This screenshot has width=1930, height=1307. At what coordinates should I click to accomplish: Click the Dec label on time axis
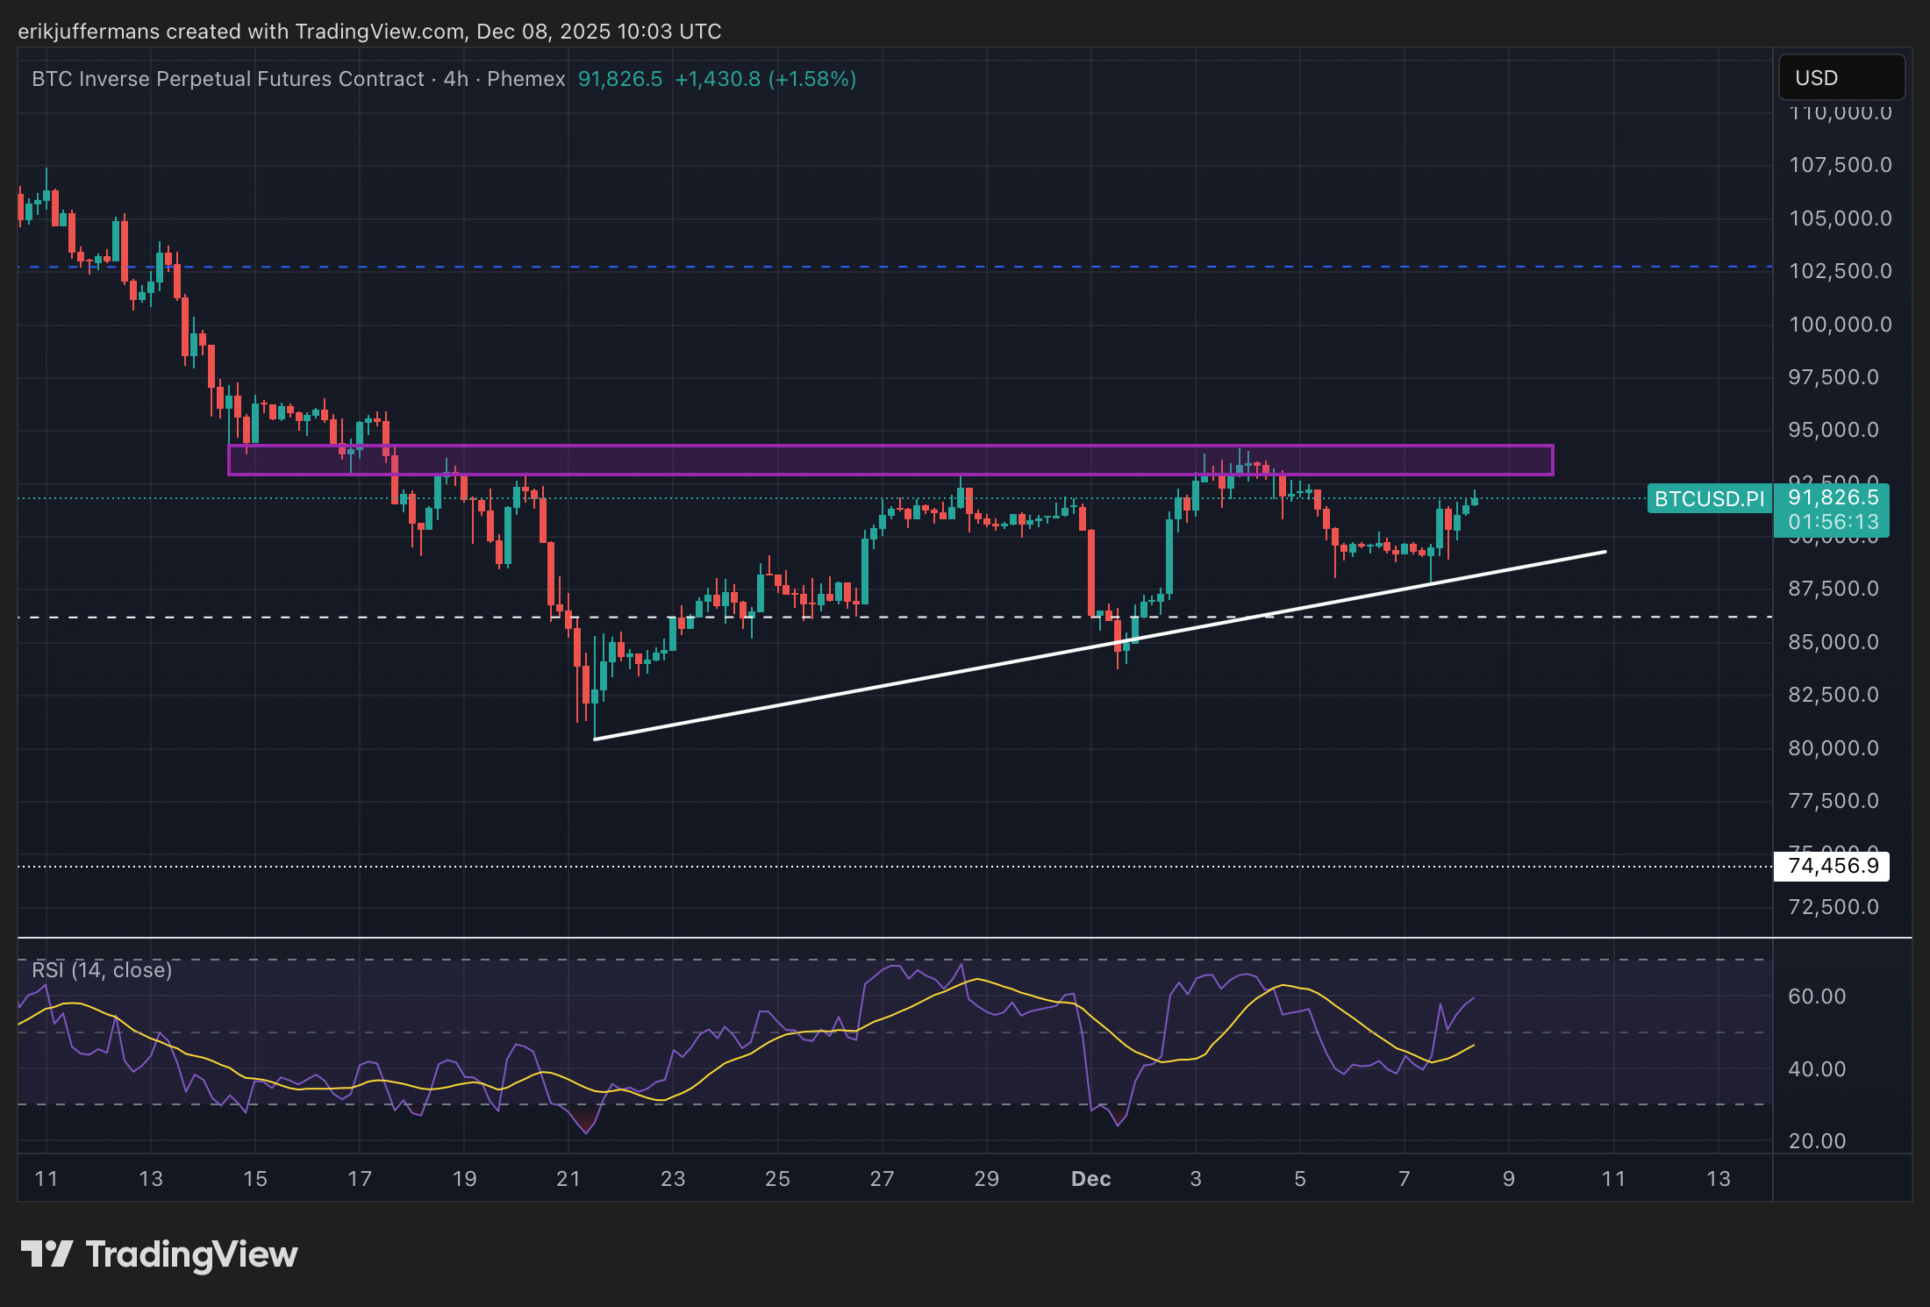1090,1179
